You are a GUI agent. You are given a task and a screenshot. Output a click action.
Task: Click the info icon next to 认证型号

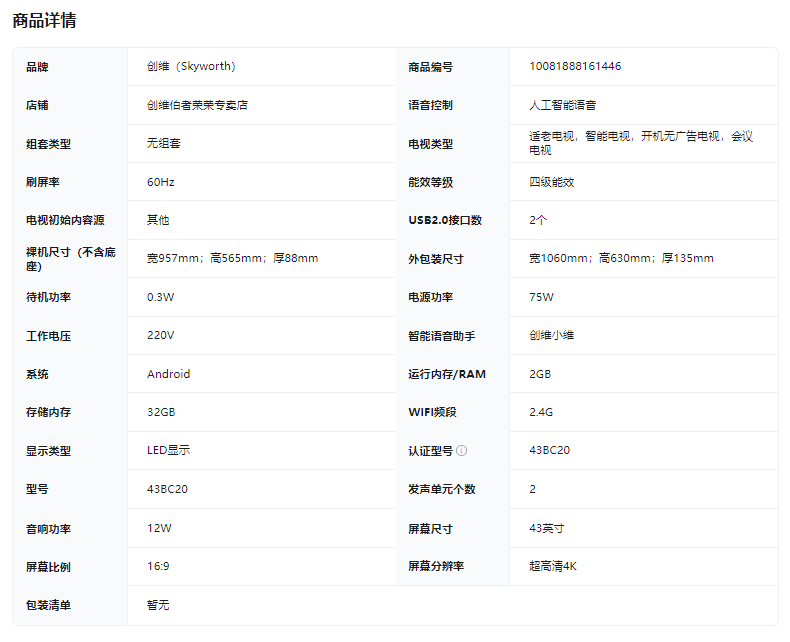click(x=462, y=451)
